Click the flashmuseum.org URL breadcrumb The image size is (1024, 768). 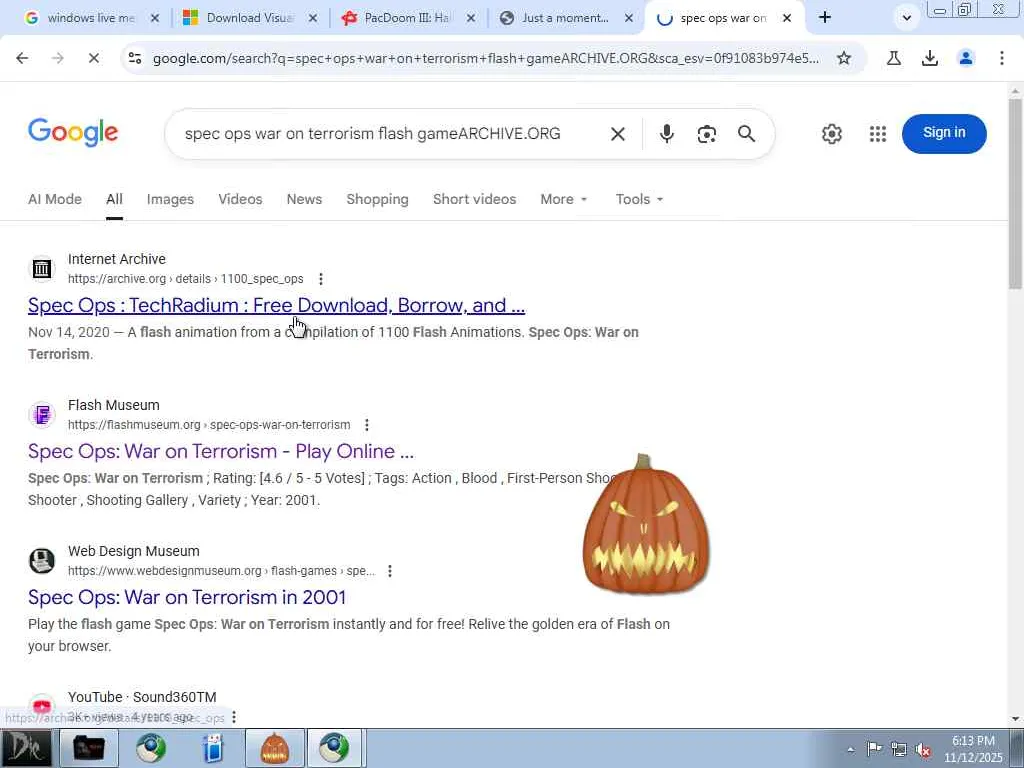[x=209, y=425]
